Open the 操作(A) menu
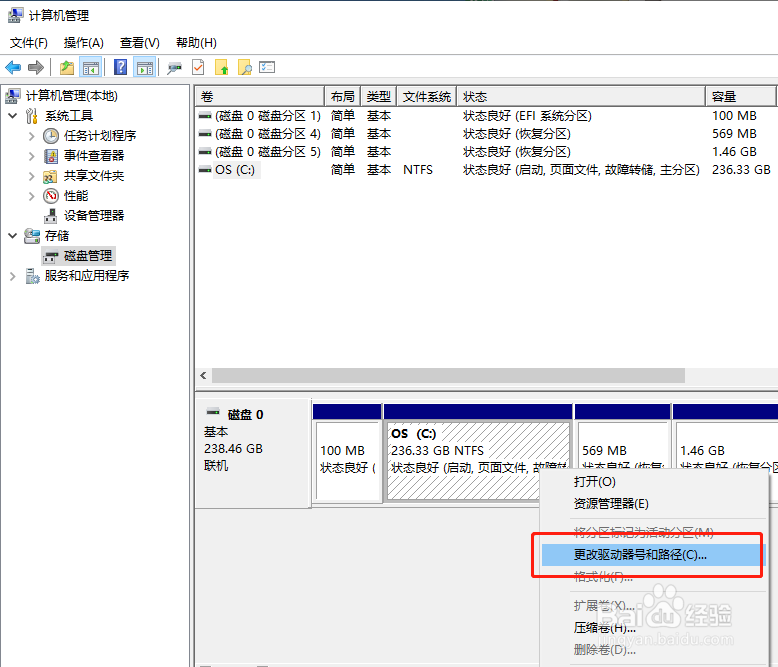The height and width of the screenshot is (667, 778). tap(83, 43)
